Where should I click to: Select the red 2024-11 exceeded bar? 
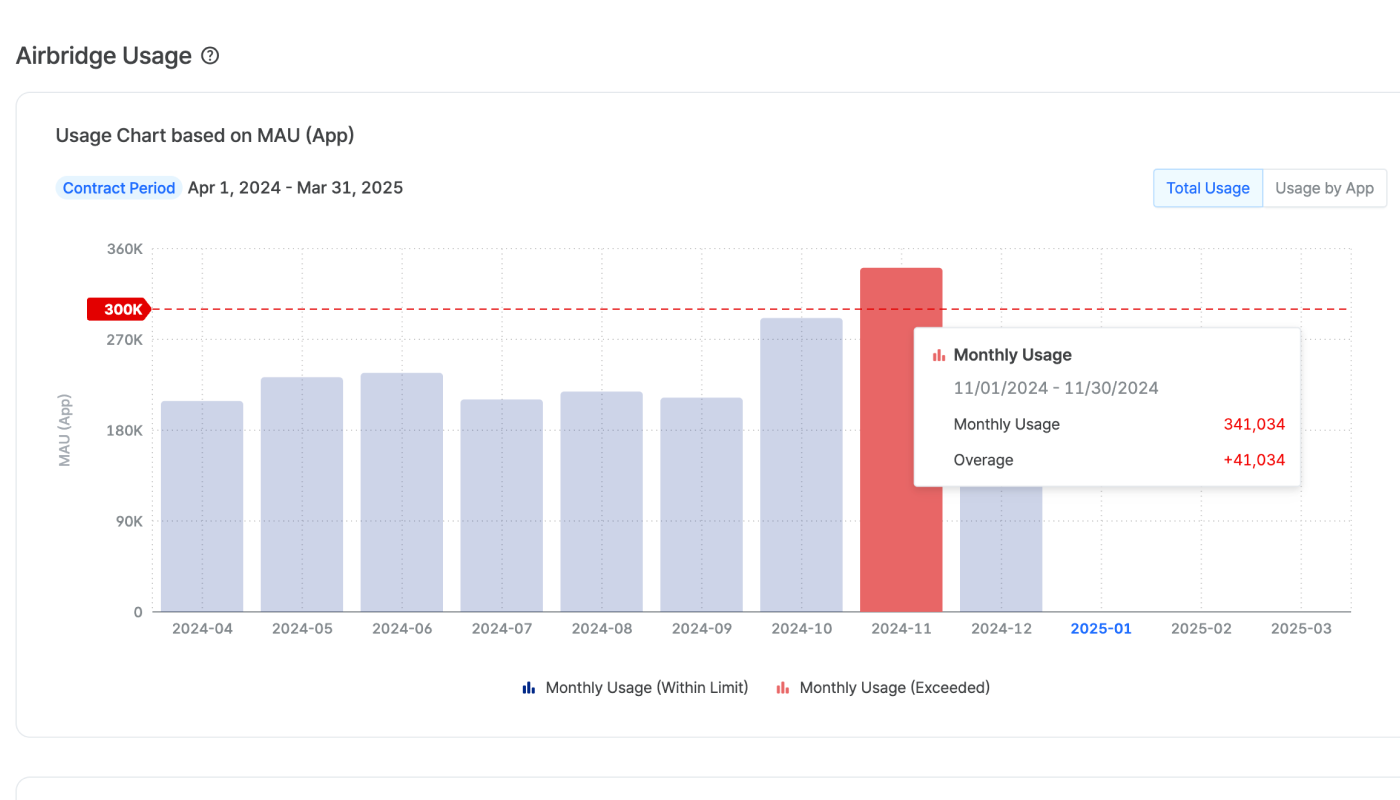901,440
